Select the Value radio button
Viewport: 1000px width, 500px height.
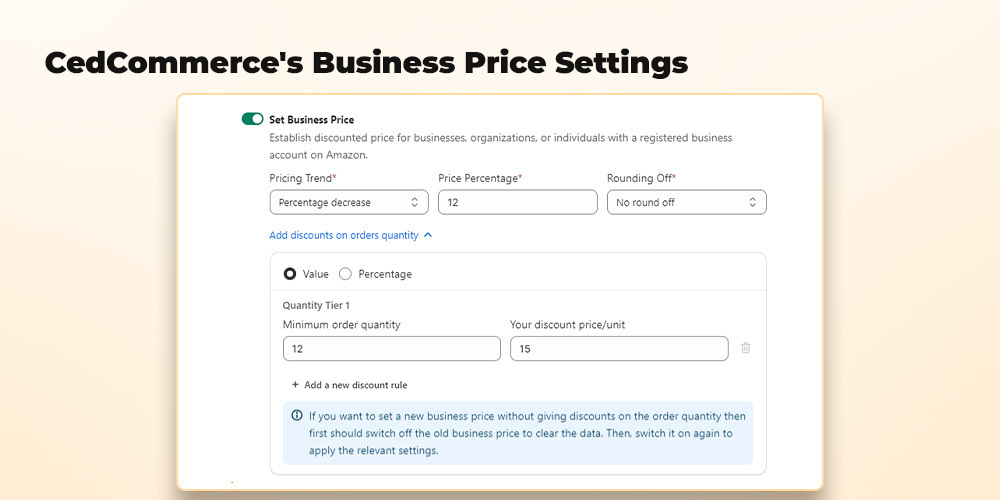coord(290,274)
